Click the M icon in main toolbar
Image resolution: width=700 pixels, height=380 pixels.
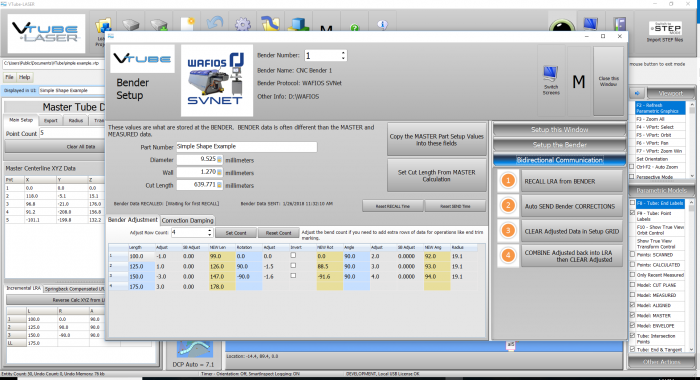[x=326, y=28]
